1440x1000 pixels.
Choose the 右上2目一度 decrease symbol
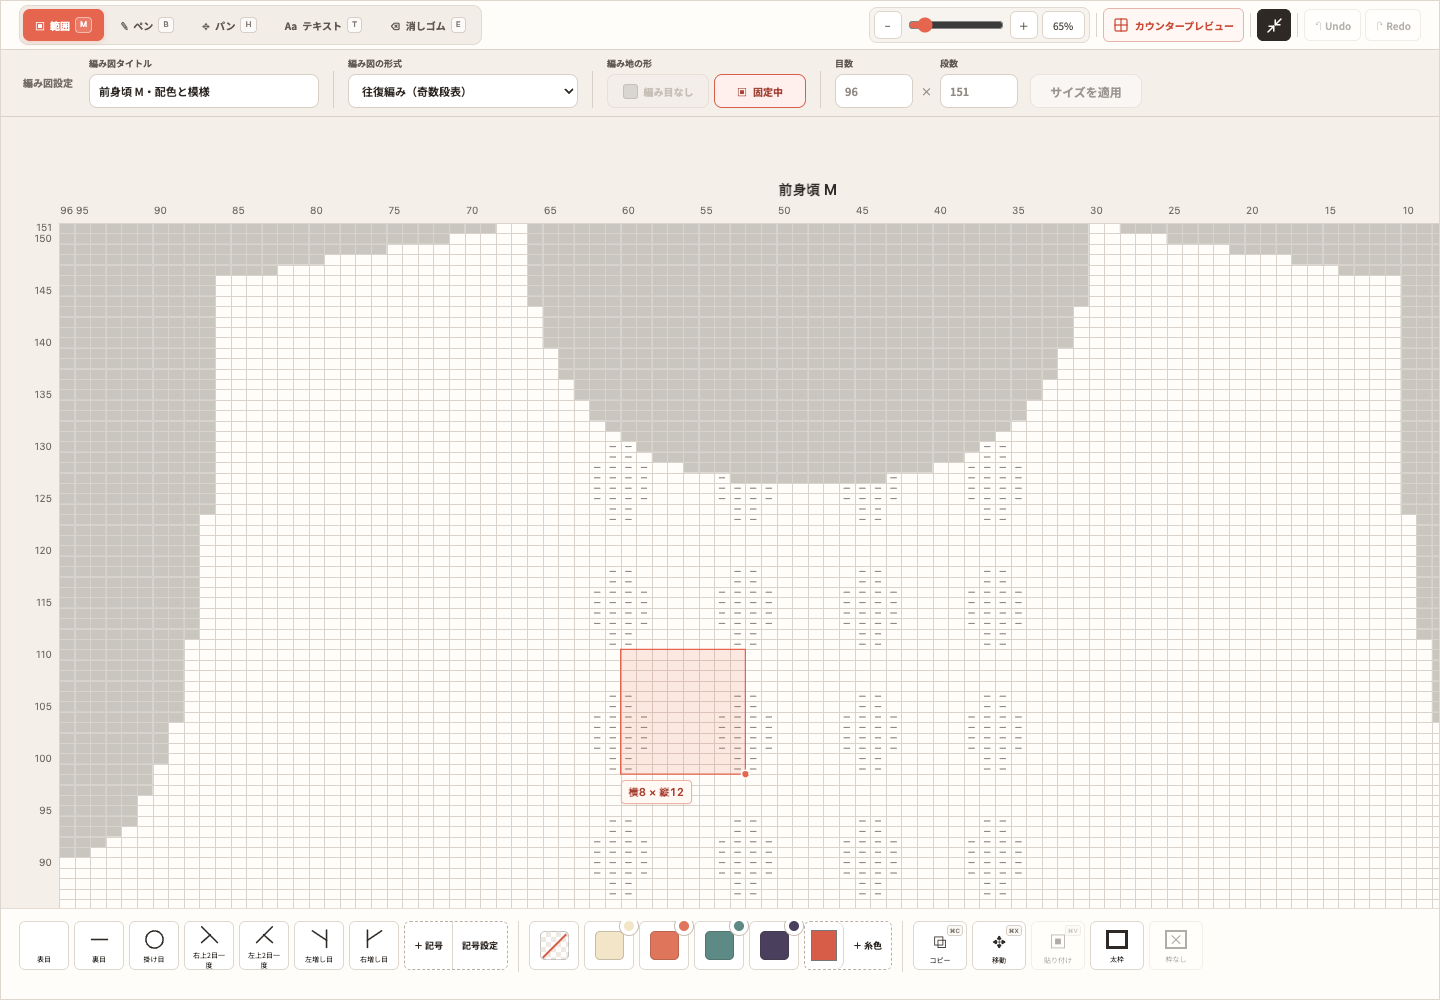[x=209, y=945]
